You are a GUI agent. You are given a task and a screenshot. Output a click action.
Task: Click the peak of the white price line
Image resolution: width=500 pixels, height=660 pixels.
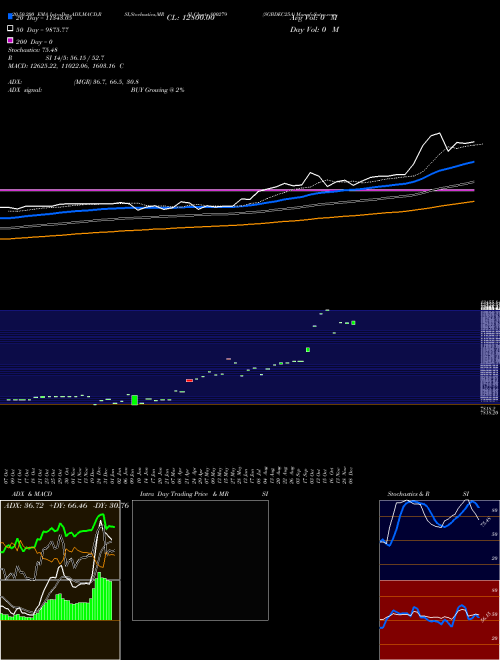point(439,133)
